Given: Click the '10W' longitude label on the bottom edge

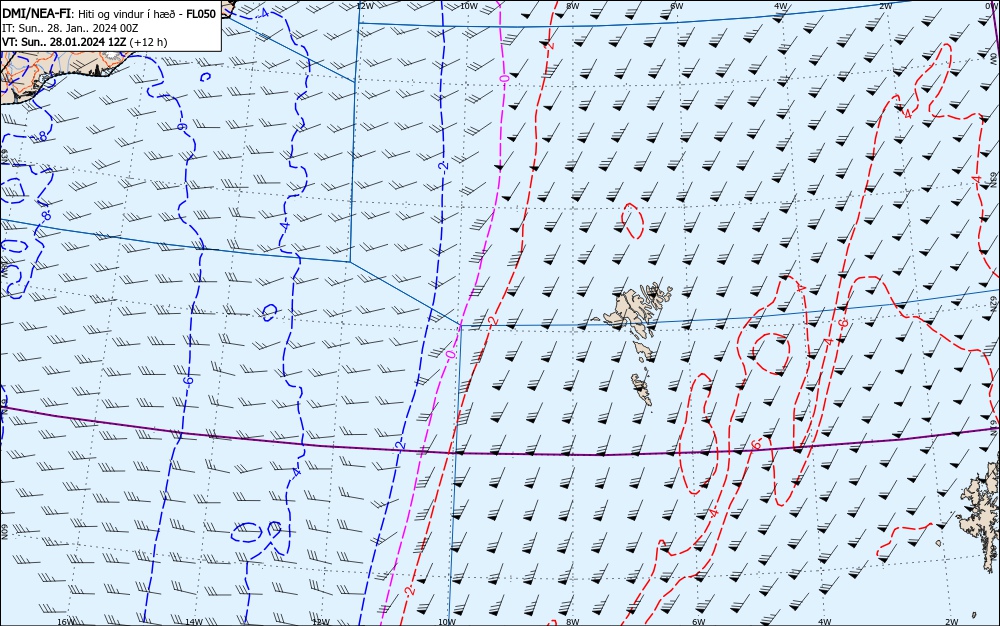Looking at the screenshot, I should coord(447,622).
